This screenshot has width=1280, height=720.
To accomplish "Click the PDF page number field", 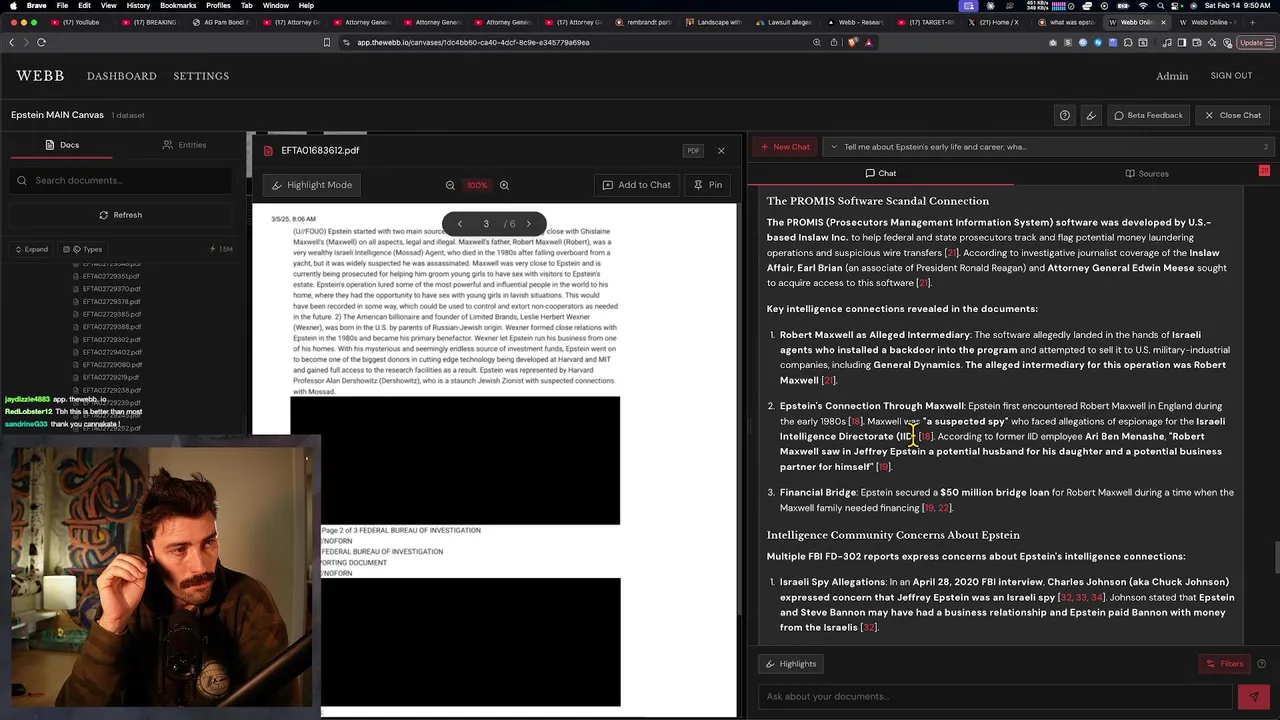I will click(486, 224).
